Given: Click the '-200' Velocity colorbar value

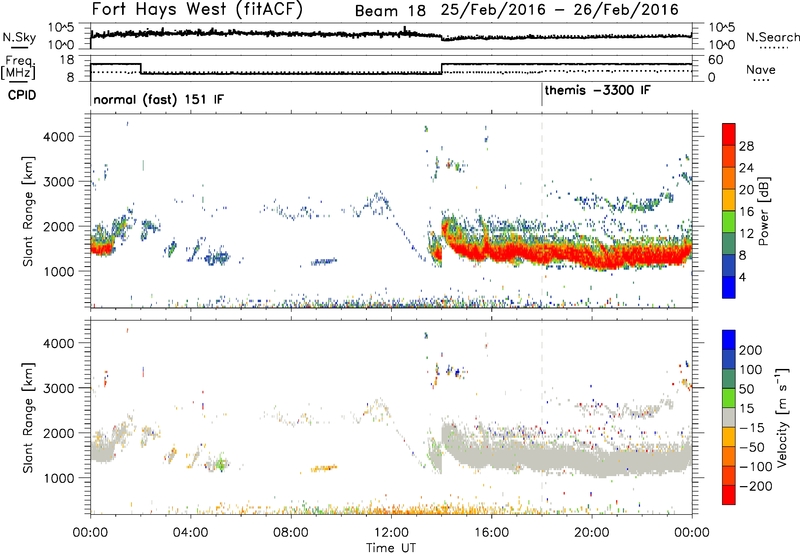Looking at the screenshot, I should tap(756, 486).
